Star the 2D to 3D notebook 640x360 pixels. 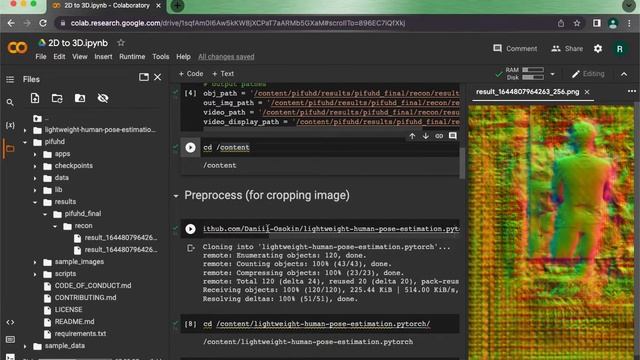pyautogui.click(x=121, y=42)
